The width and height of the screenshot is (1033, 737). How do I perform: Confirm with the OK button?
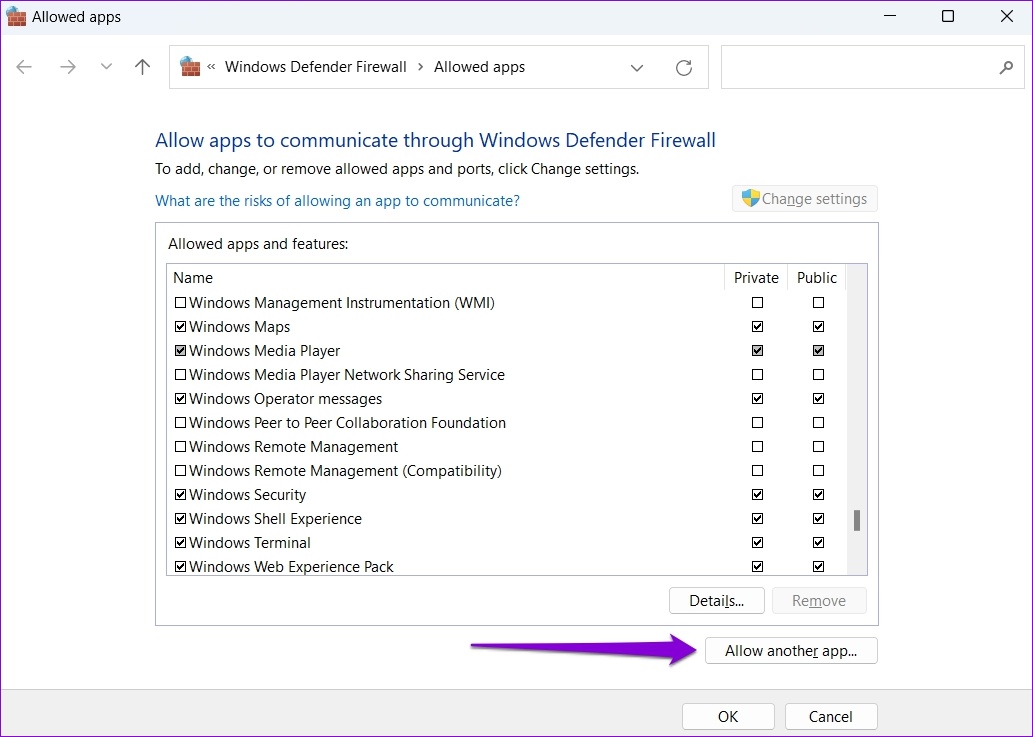coord(728,717)
